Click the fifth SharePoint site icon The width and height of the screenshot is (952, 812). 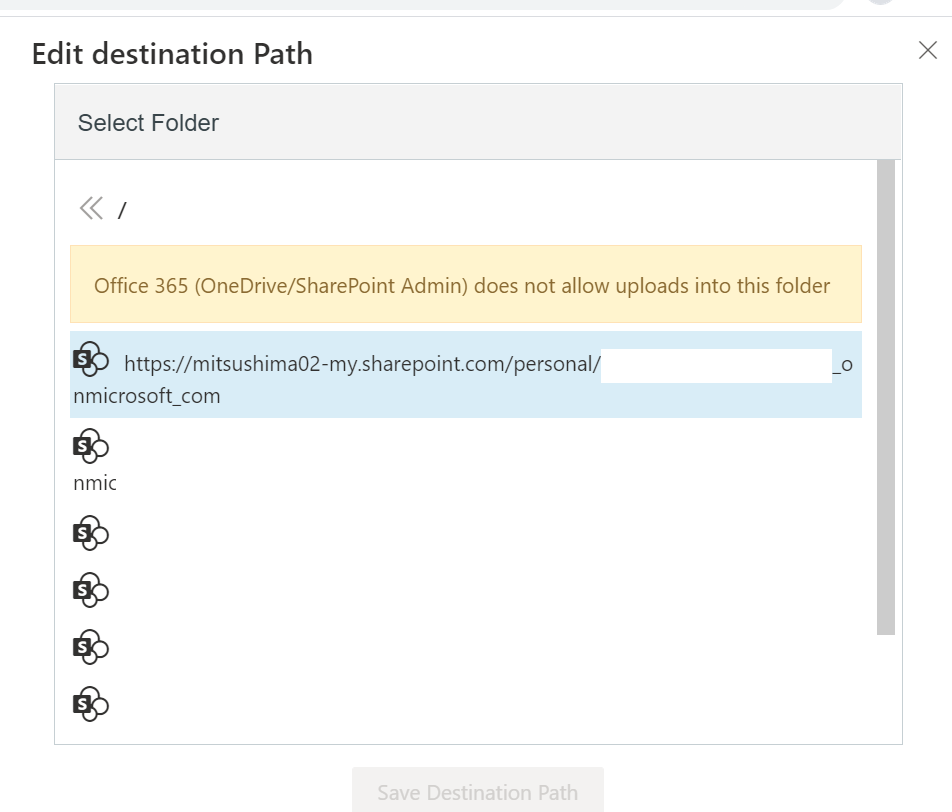90,647
